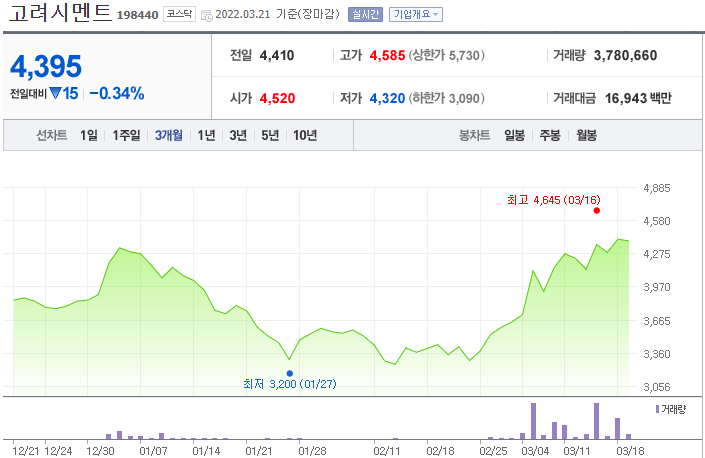This screenshot has height=458, width=705.
Task: Click the calendar icon beside 2022.03.21
Action: click(207, 15)
